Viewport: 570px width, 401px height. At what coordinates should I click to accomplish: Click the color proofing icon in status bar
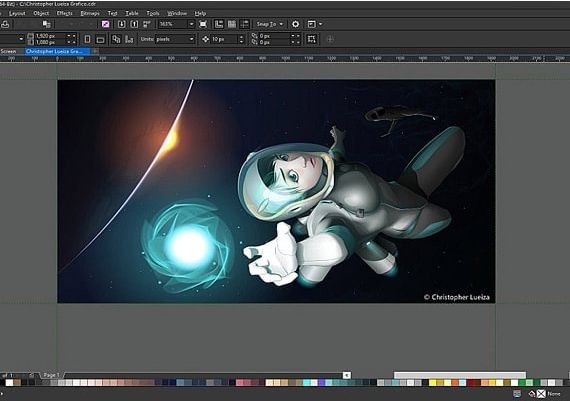coord(517,393)
